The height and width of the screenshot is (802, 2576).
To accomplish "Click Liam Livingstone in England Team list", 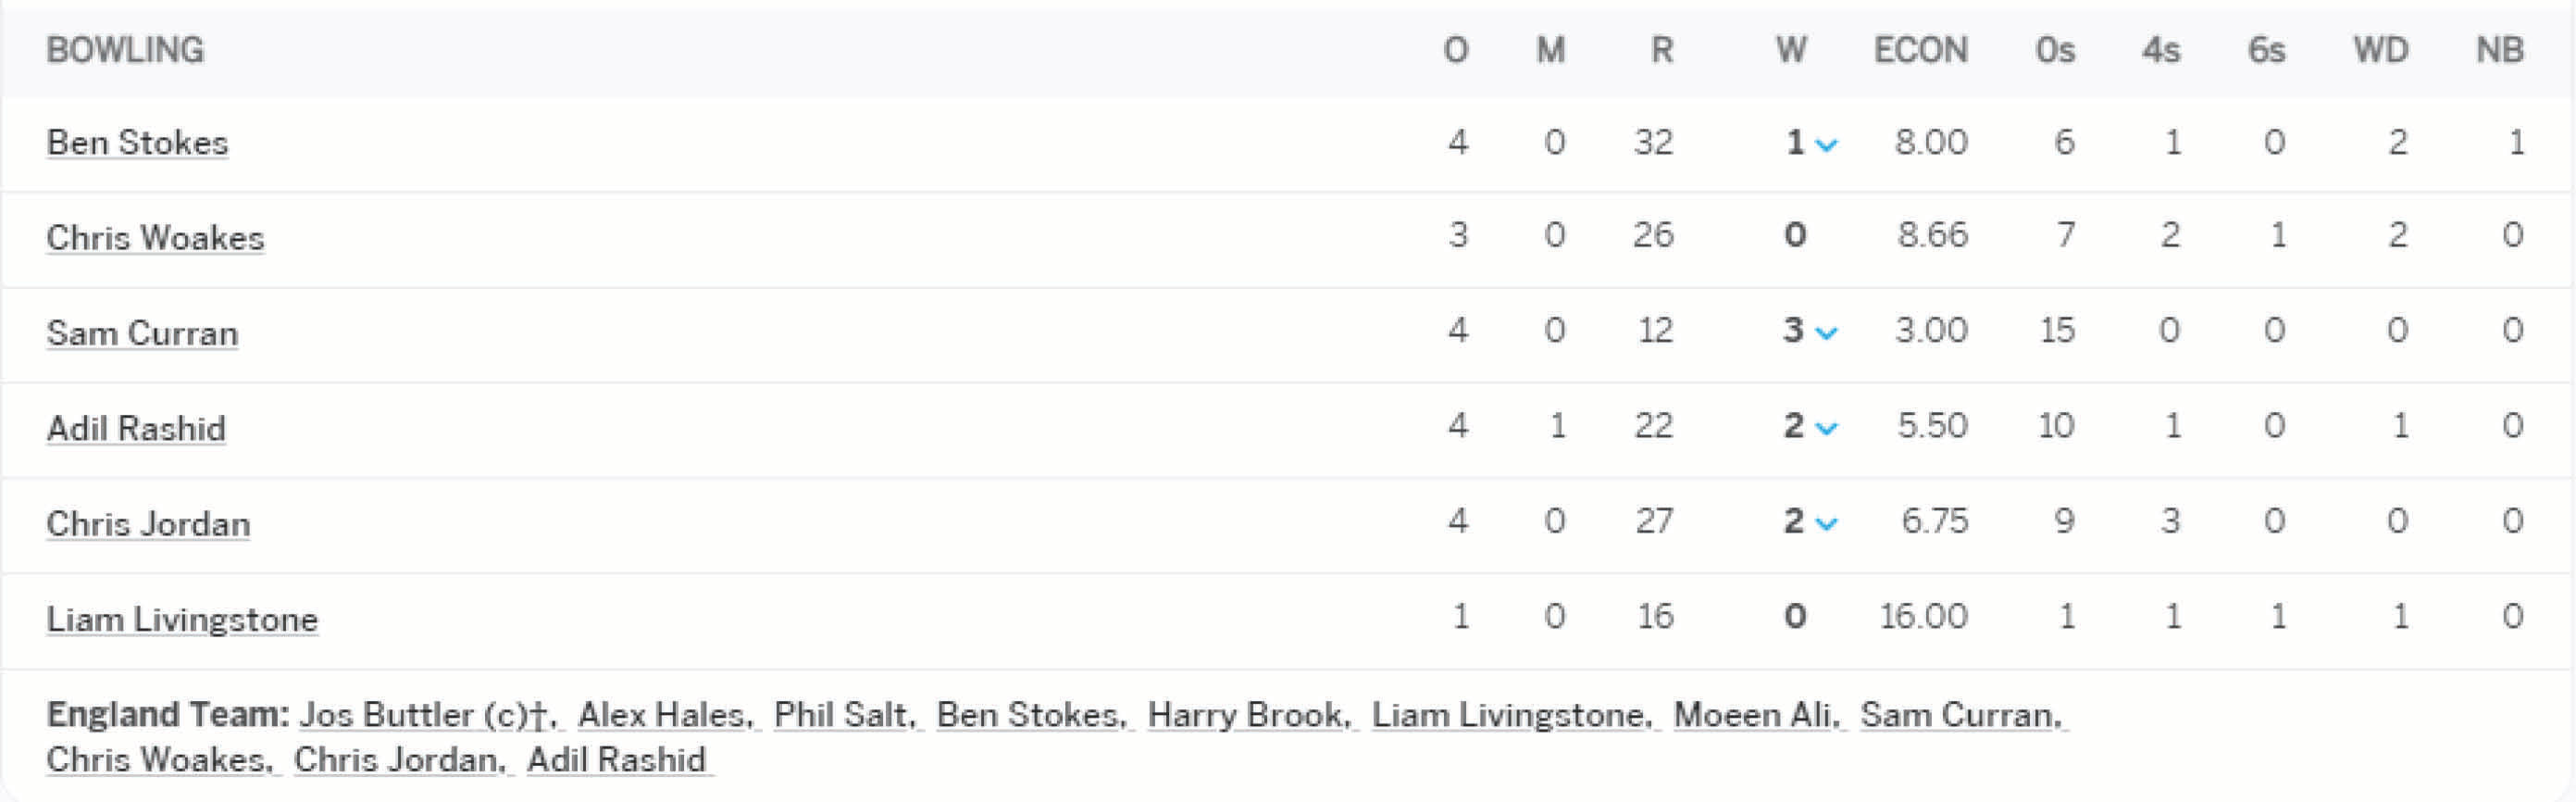I will point(1510,715).
